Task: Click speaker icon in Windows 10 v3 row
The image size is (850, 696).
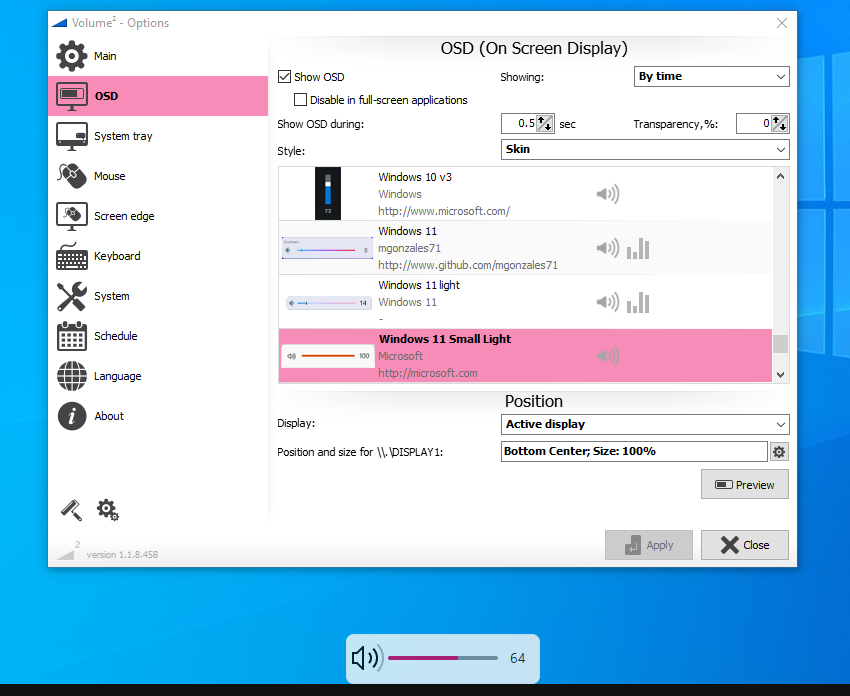Action: [608, 194]
